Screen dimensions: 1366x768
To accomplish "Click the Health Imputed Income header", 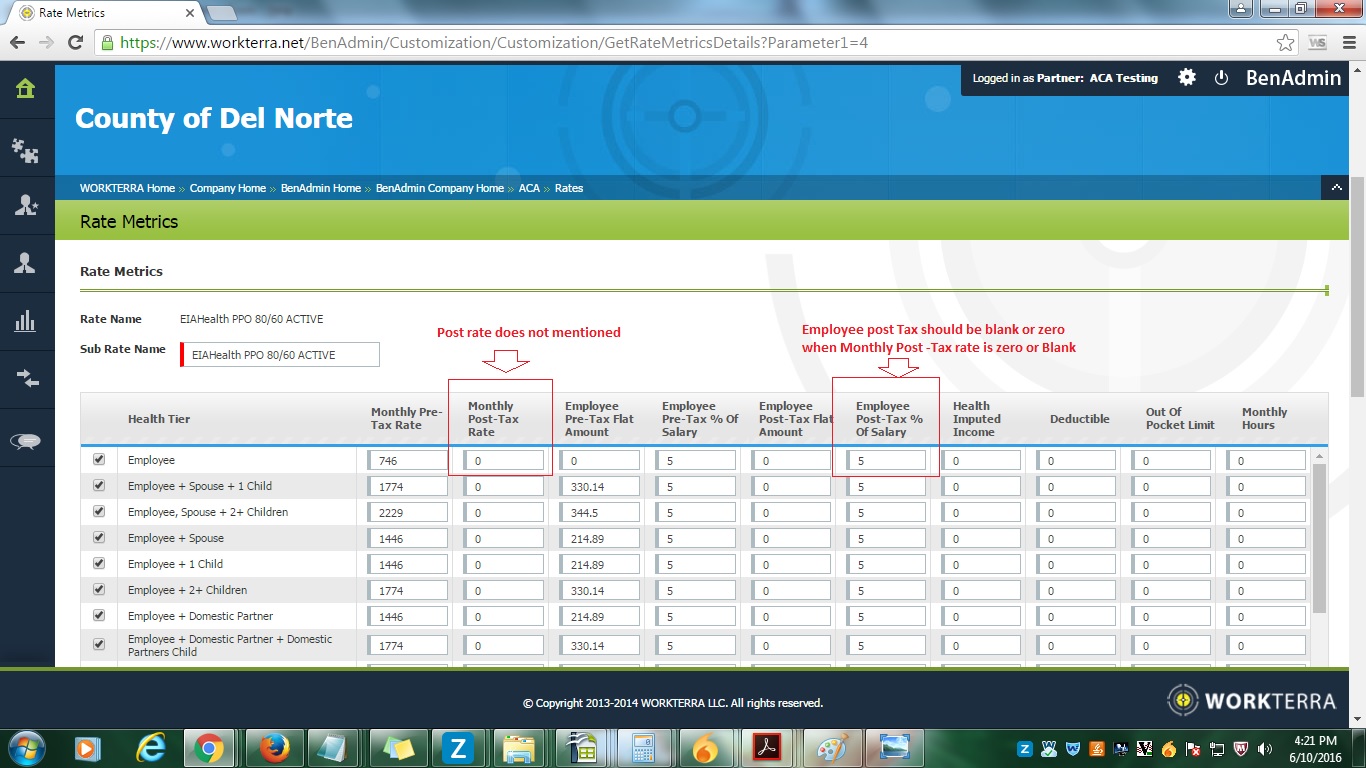I will pos(977,419).
